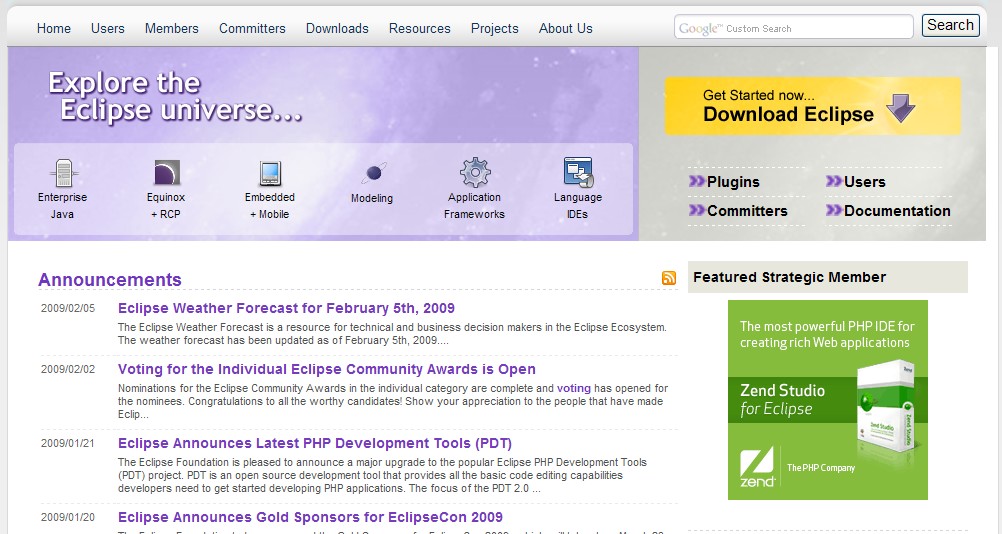Open the Announcements RSS feed icon

(x=668, y=278)
